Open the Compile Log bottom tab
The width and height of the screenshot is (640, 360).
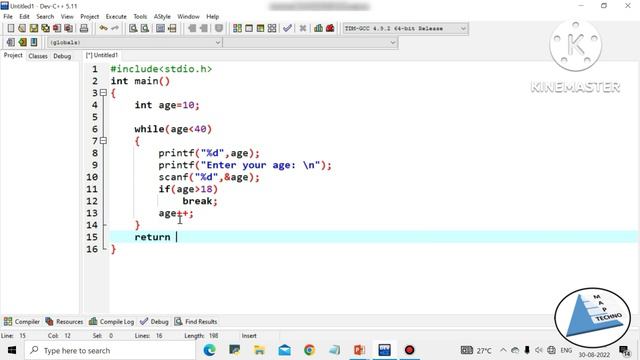tap(111, 322)
